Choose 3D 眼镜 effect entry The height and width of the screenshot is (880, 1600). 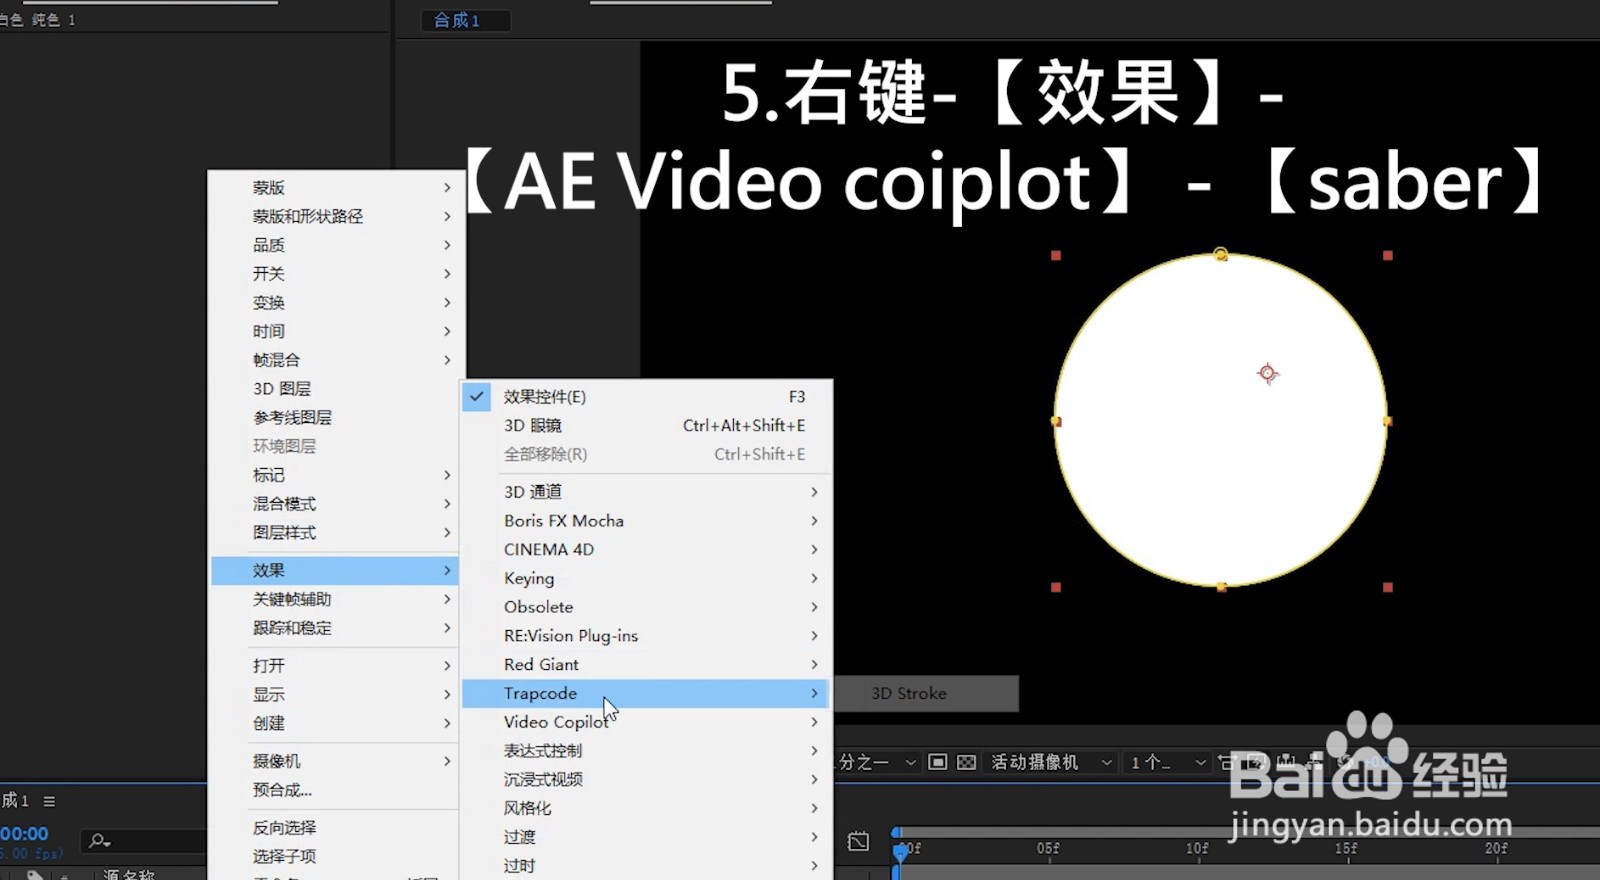pos(646,426)
